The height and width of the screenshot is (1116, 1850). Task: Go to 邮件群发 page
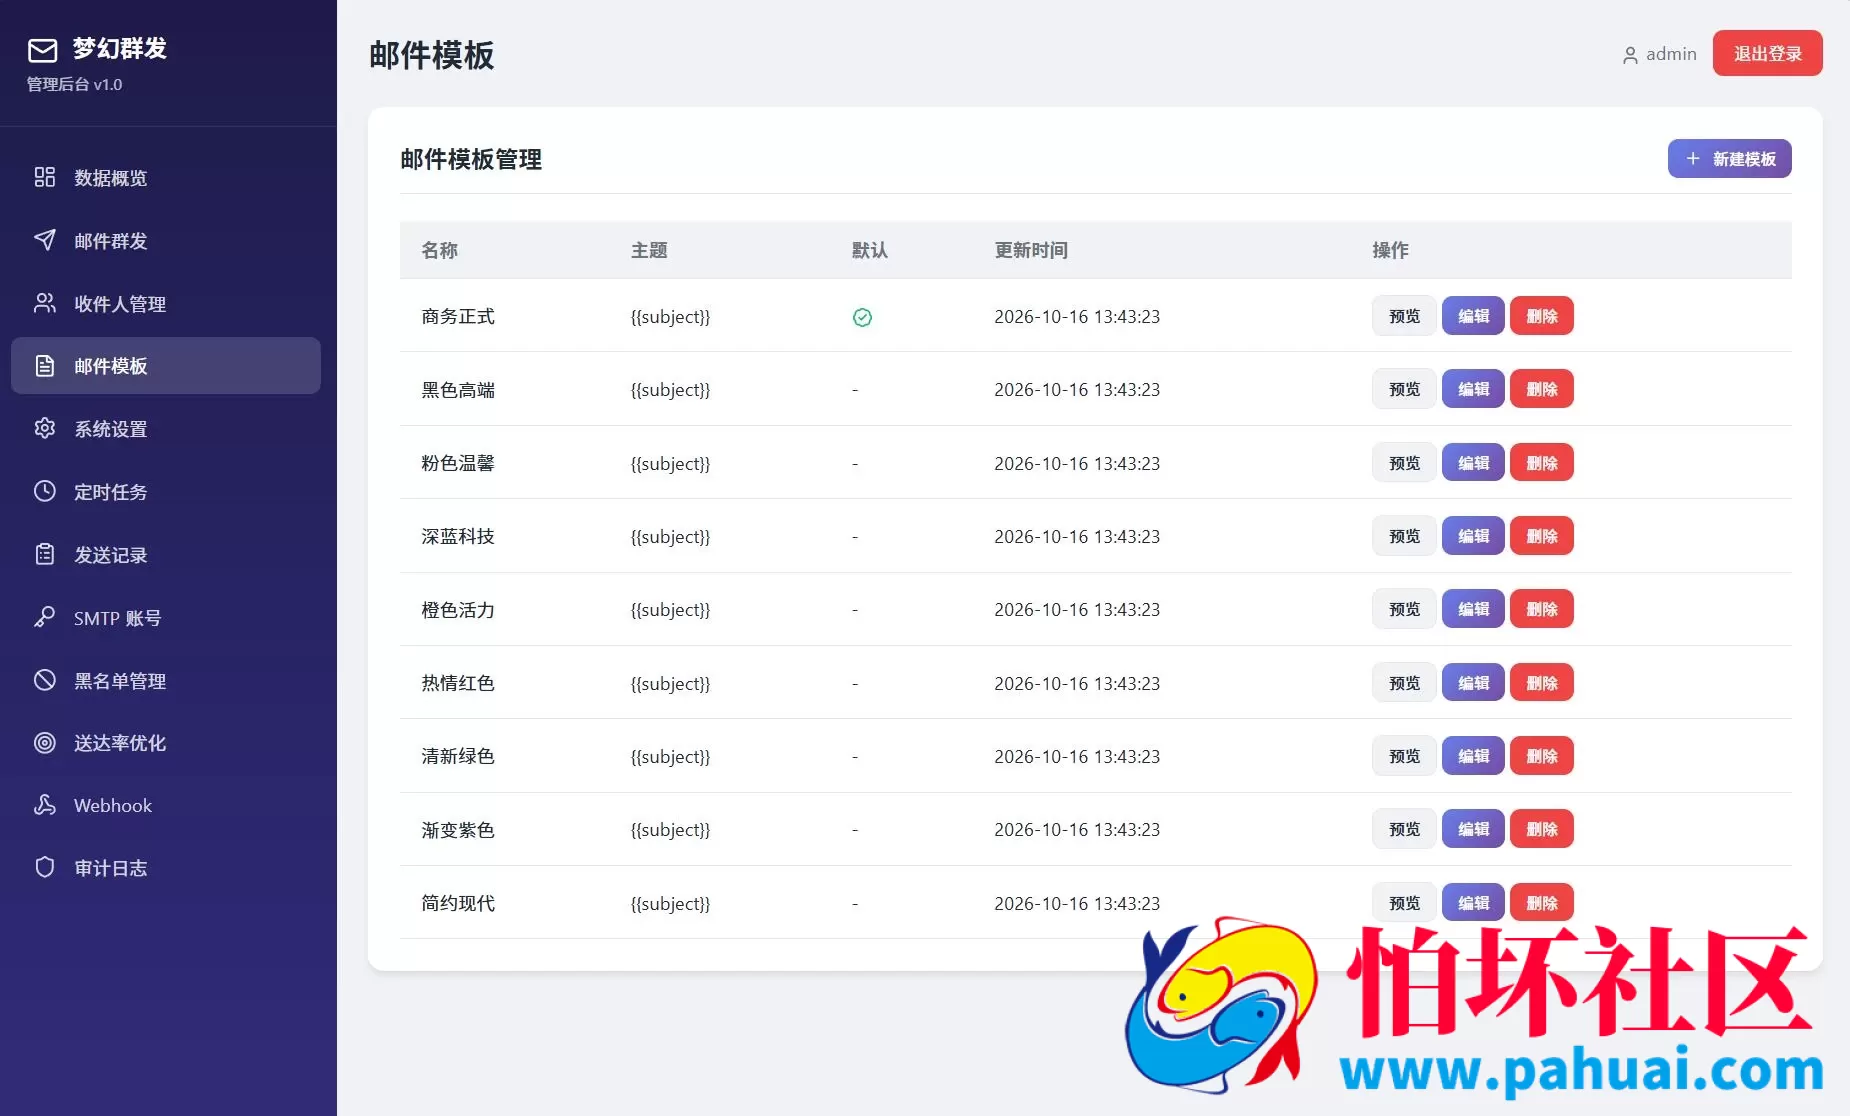(166, 240)
